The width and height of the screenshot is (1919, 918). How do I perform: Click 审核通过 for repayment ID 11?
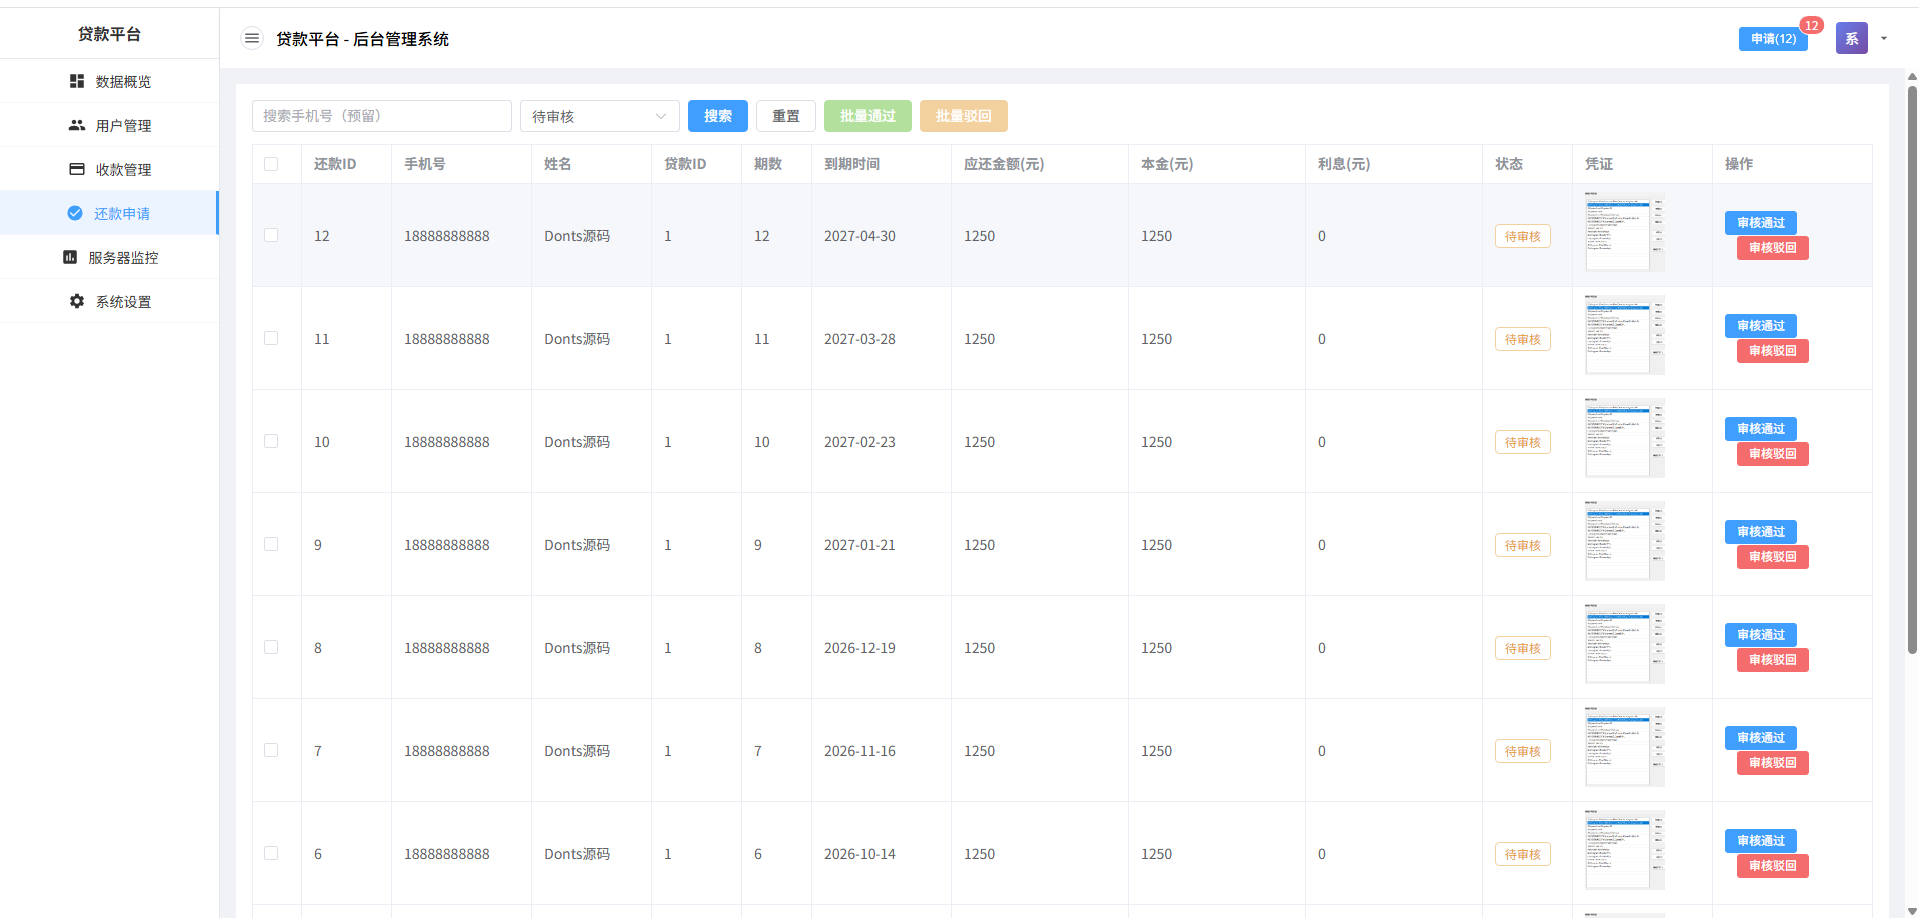[x=1760, y=326]
